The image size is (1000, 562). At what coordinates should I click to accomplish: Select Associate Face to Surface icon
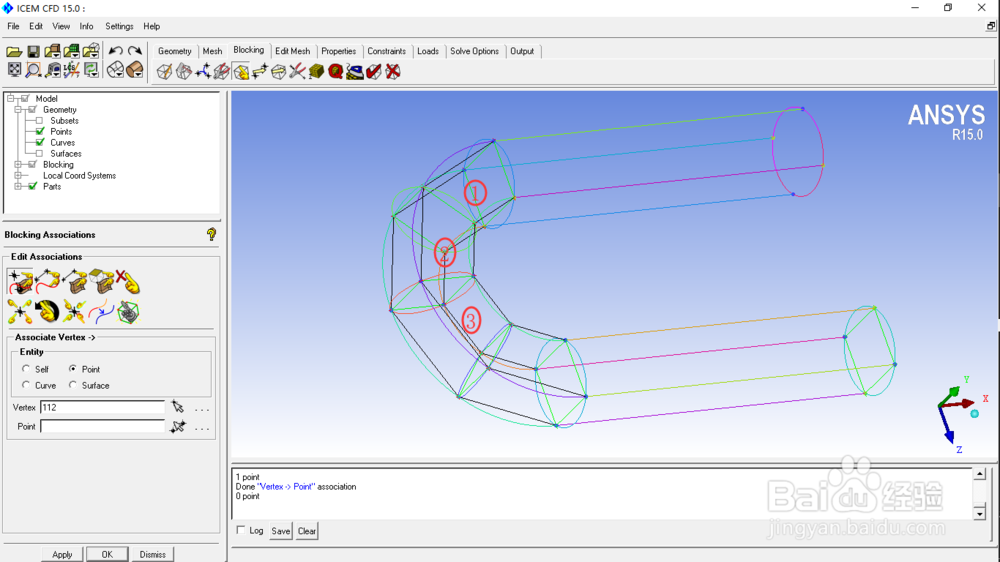tap(101, 281)
